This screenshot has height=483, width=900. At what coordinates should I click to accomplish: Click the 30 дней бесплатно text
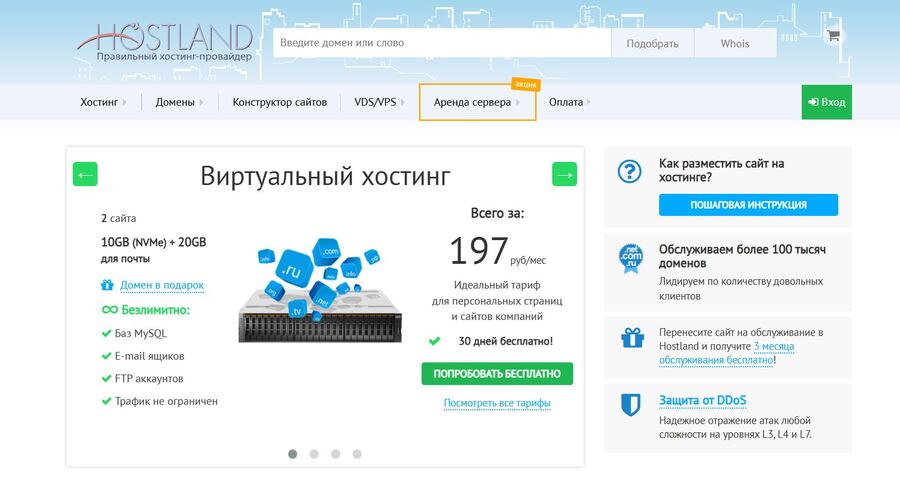[x=506, y=341]
